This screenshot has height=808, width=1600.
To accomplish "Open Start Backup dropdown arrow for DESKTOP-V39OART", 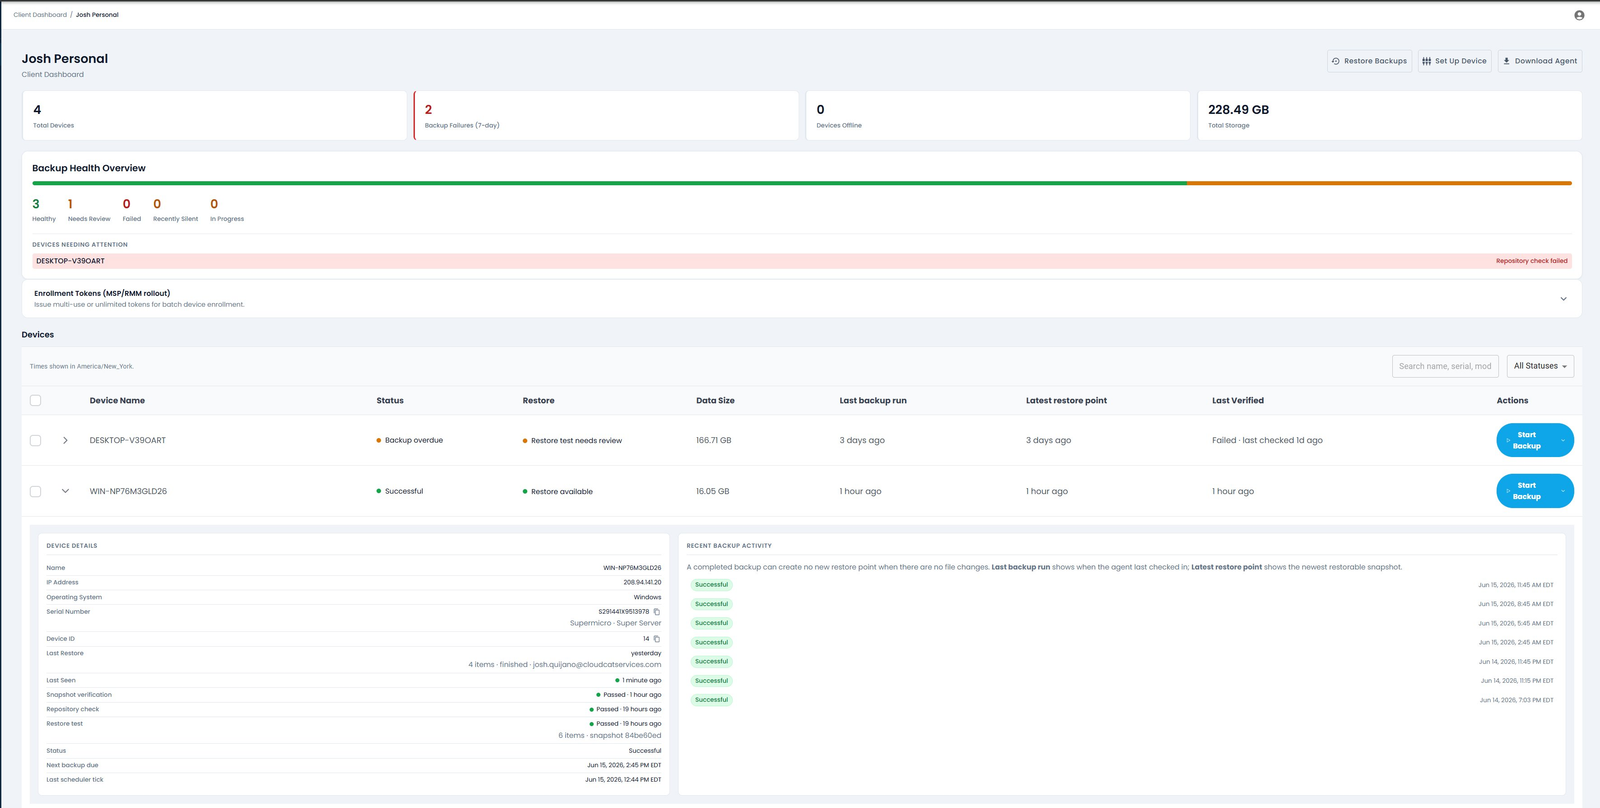I will tap(1563, 440).
